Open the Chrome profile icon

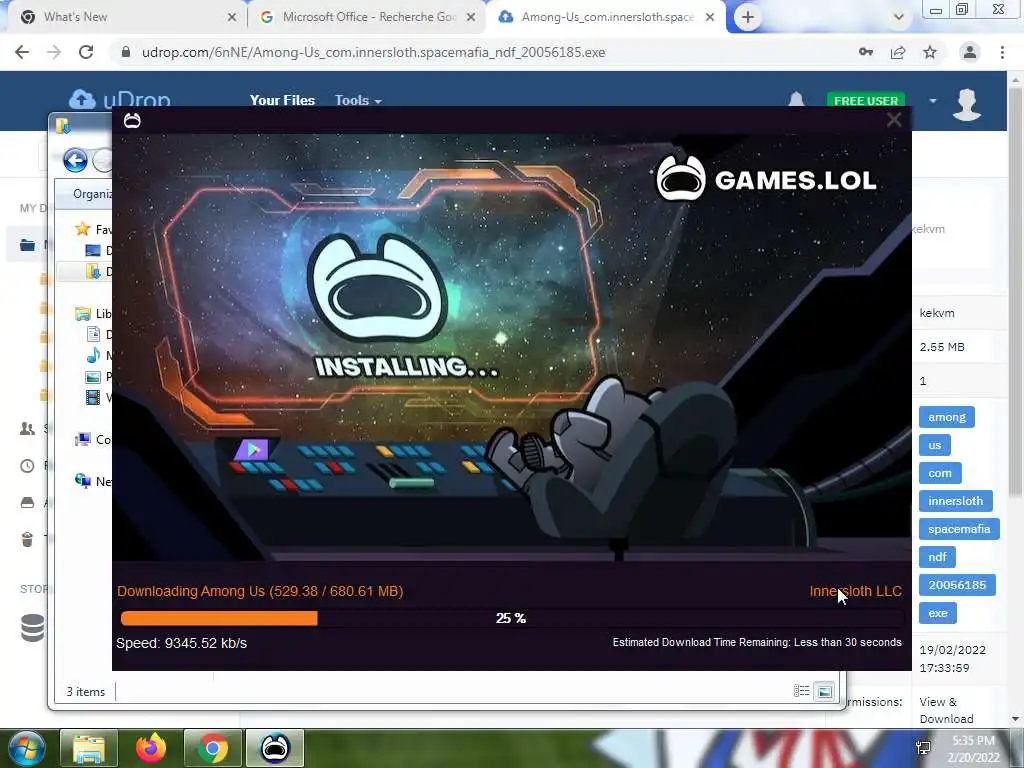970,52
